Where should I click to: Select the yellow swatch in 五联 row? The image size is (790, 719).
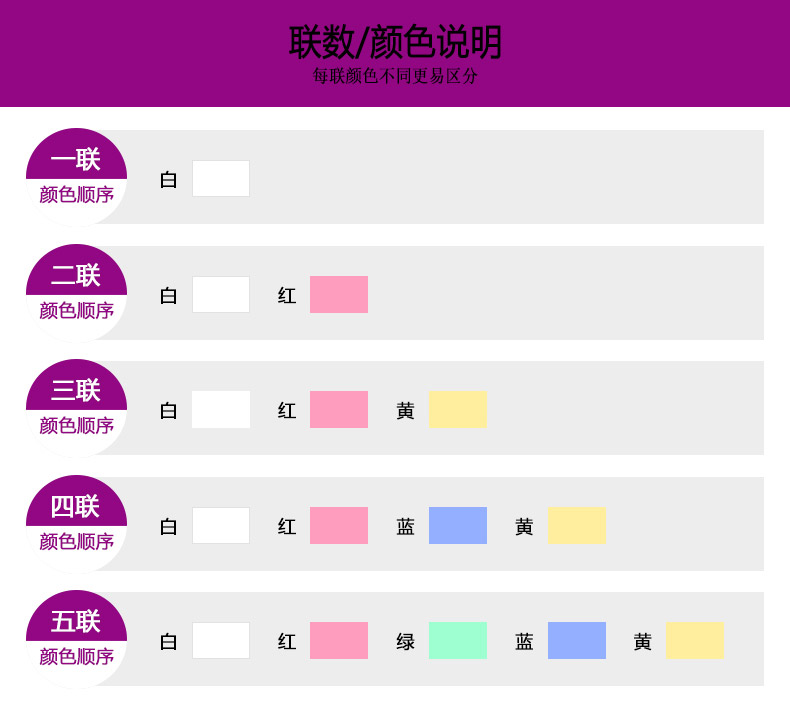pos(695,641)
